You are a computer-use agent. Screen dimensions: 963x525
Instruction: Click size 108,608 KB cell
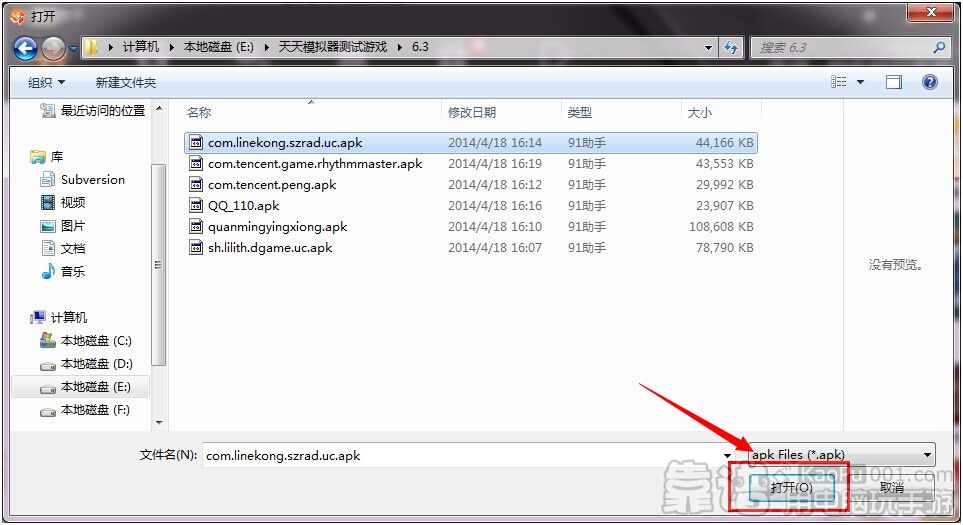click(721, 227)
